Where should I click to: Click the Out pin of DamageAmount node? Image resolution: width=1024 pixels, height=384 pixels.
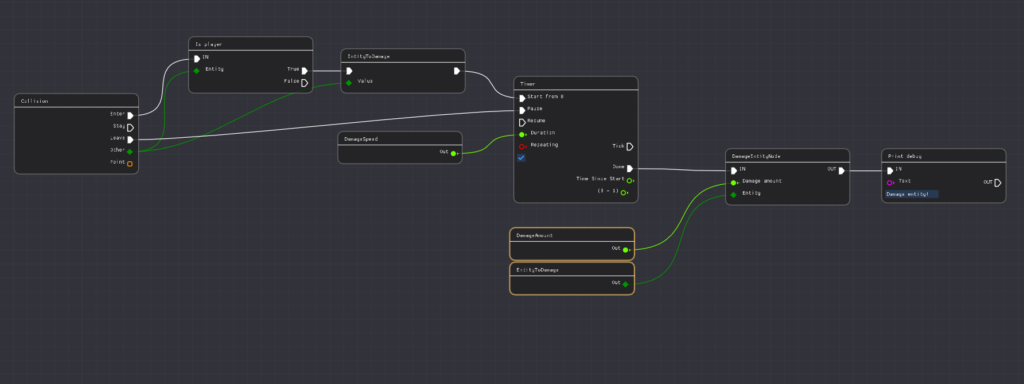(x=626, y=249)
